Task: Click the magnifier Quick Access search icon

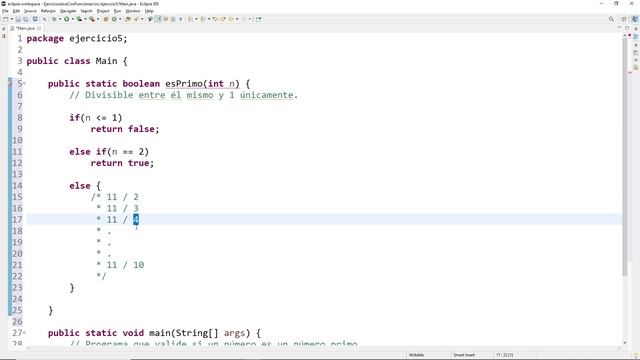Action: click(x=611, y=19)
